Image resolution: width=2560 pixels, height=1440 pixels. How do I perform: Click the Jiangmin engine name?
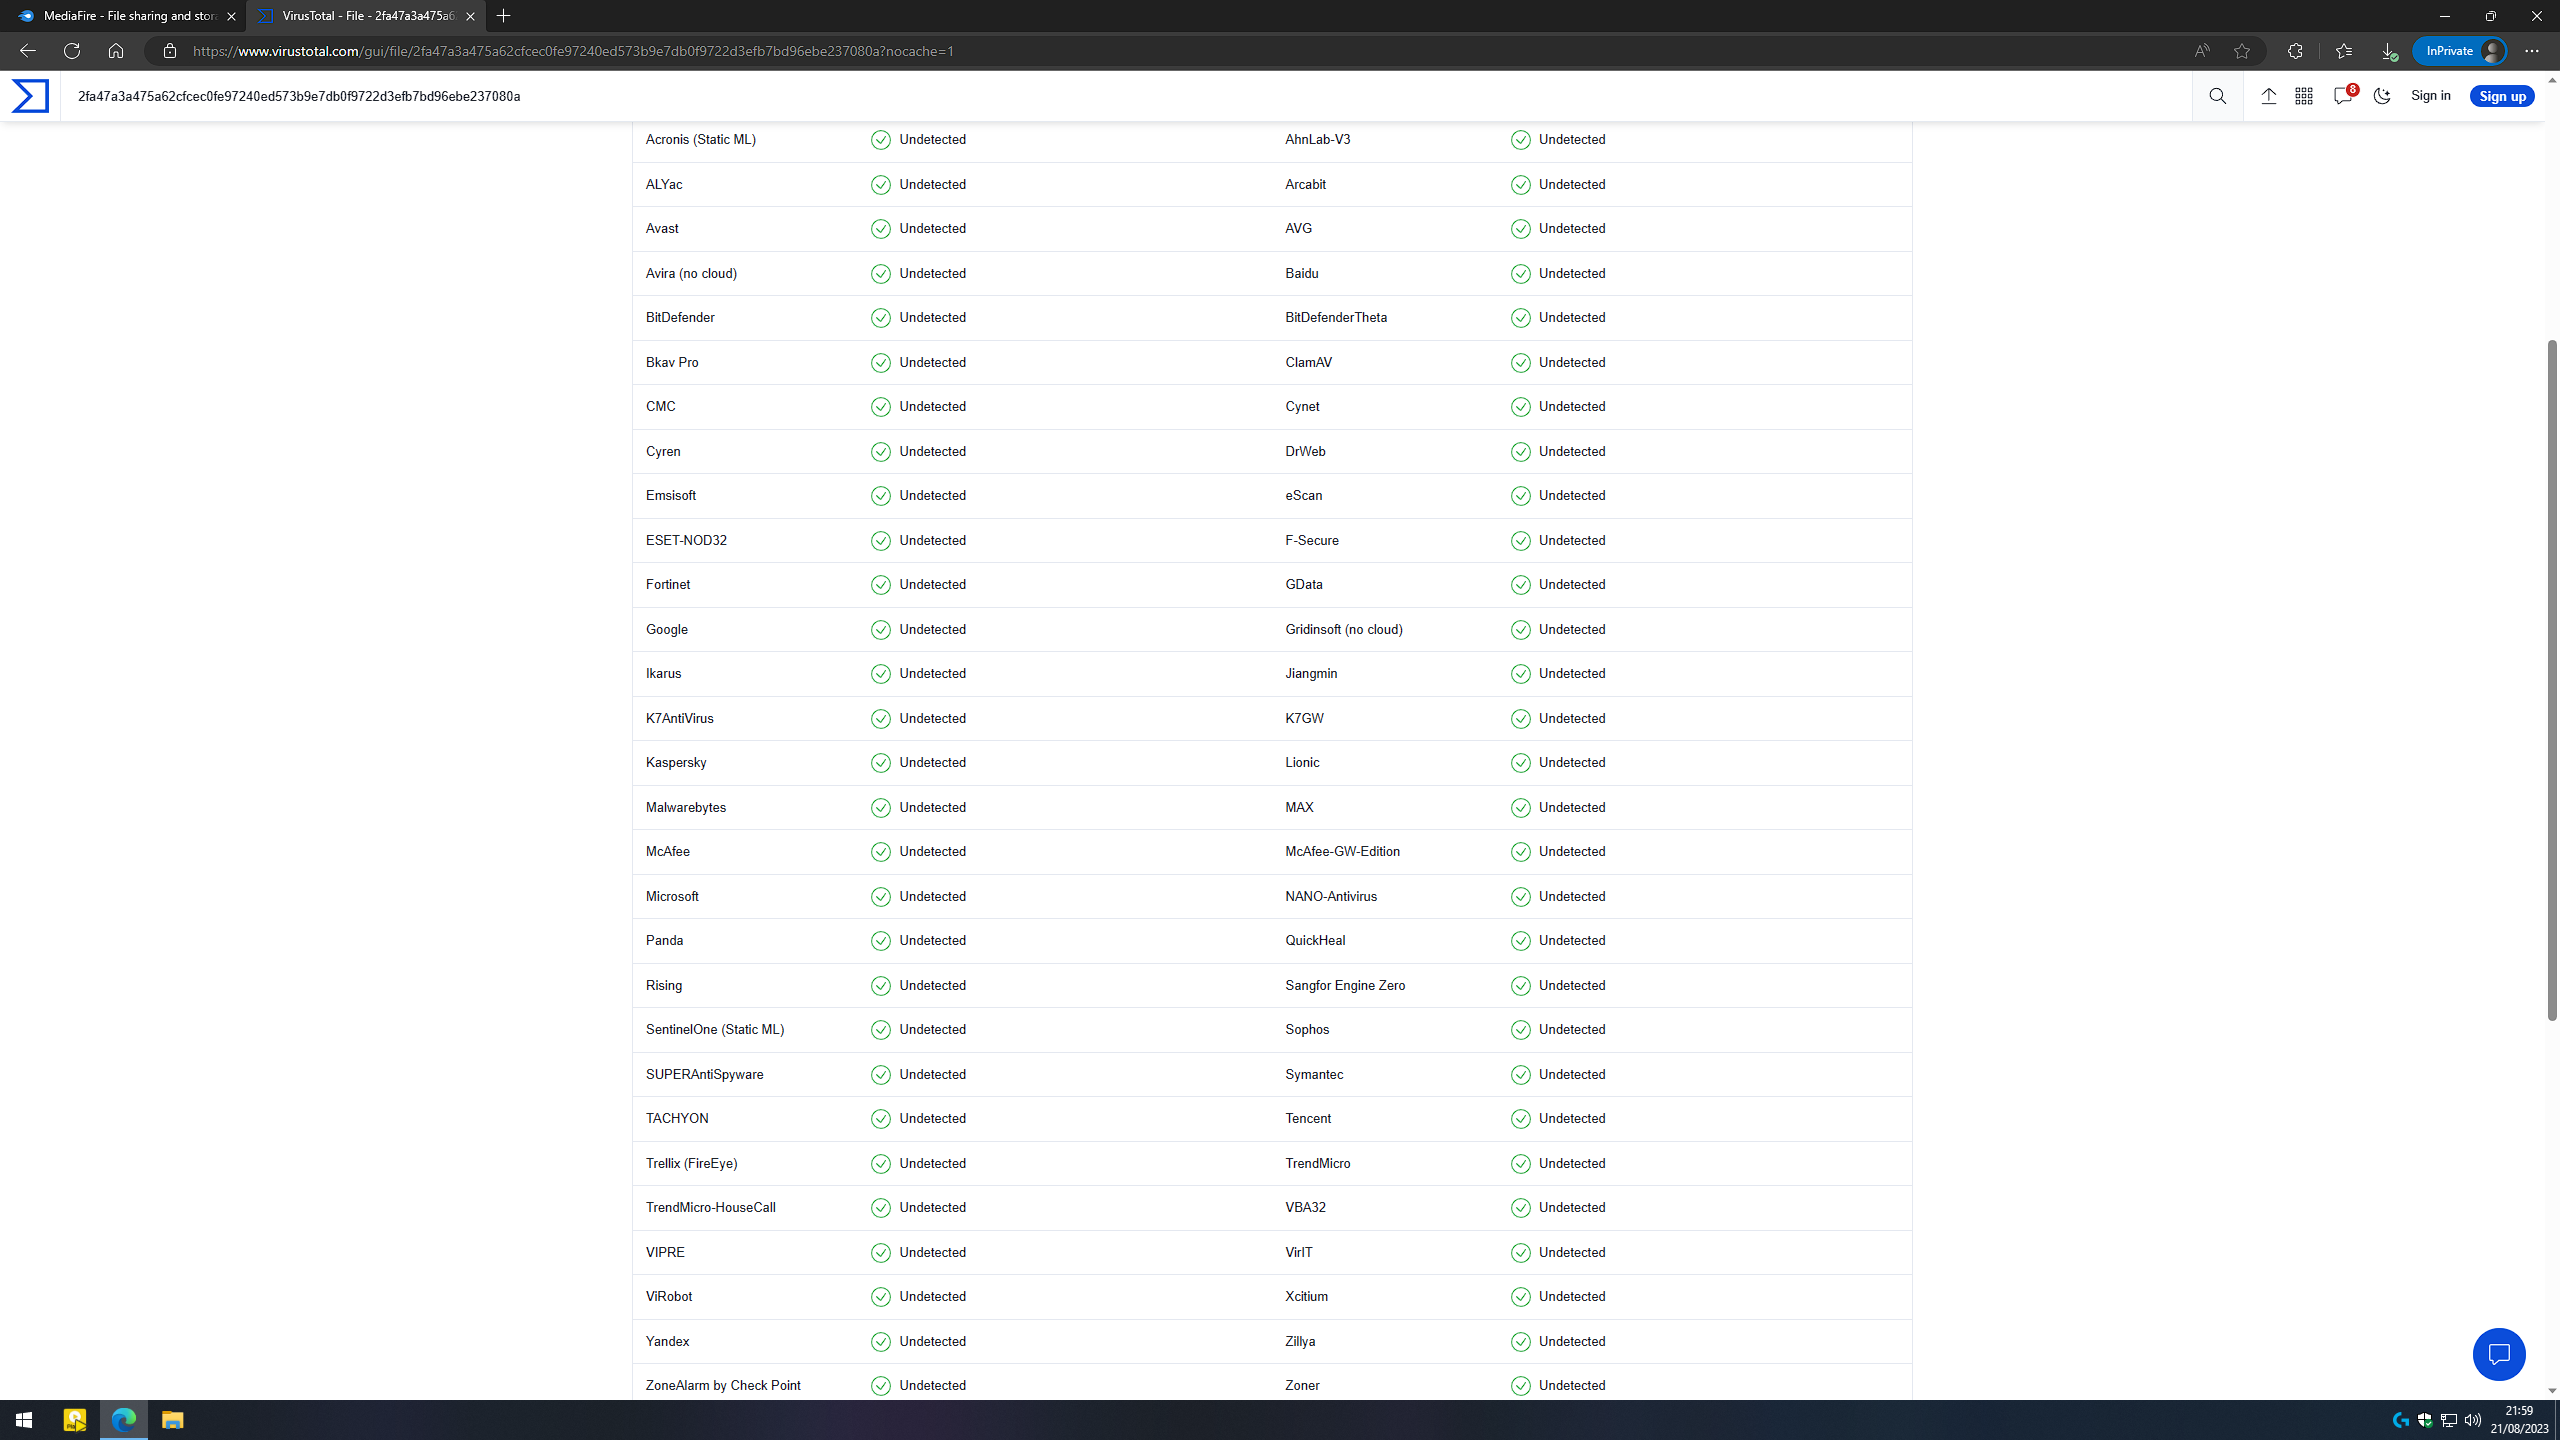(1311, 673)
